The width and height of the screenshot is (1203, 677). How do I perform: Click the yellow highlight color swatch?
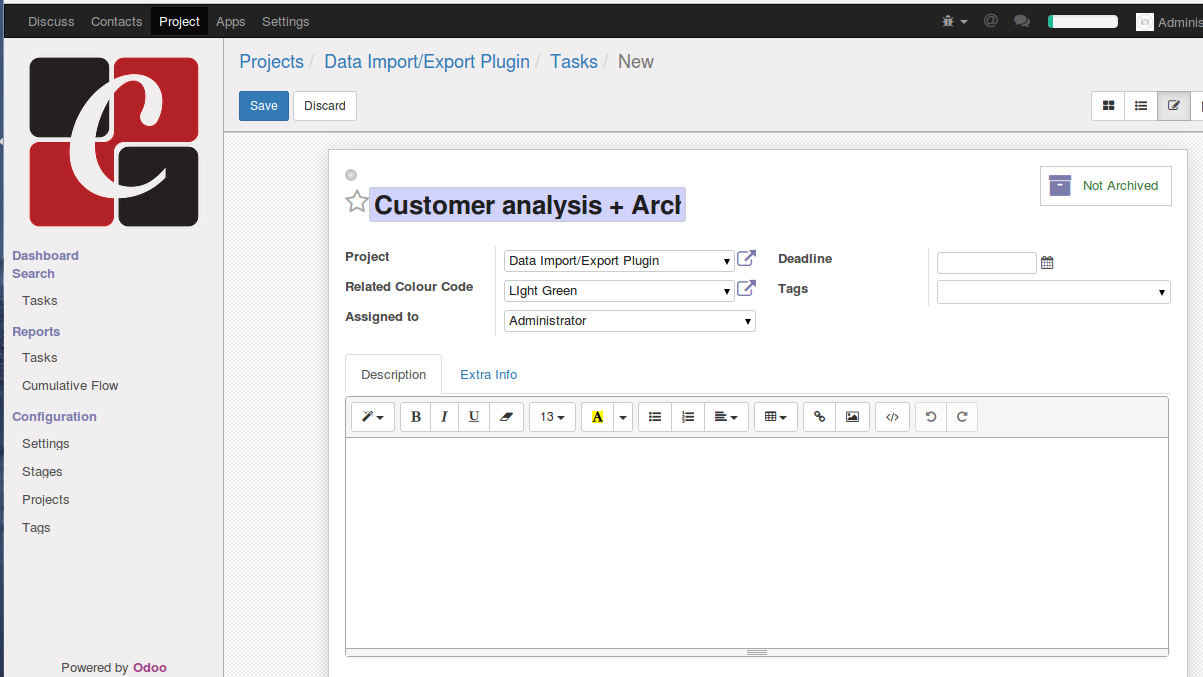pyautogui.click(x=597, y=417)
